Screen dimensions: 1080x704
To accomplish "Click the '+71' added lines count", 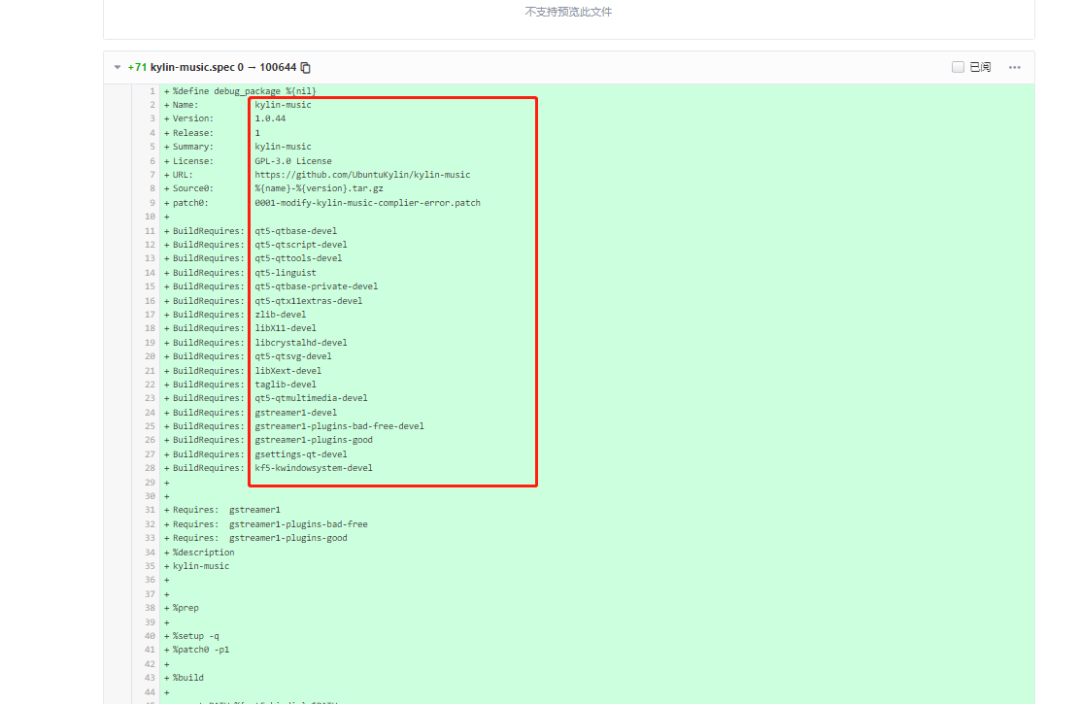I will click(137, 68).
